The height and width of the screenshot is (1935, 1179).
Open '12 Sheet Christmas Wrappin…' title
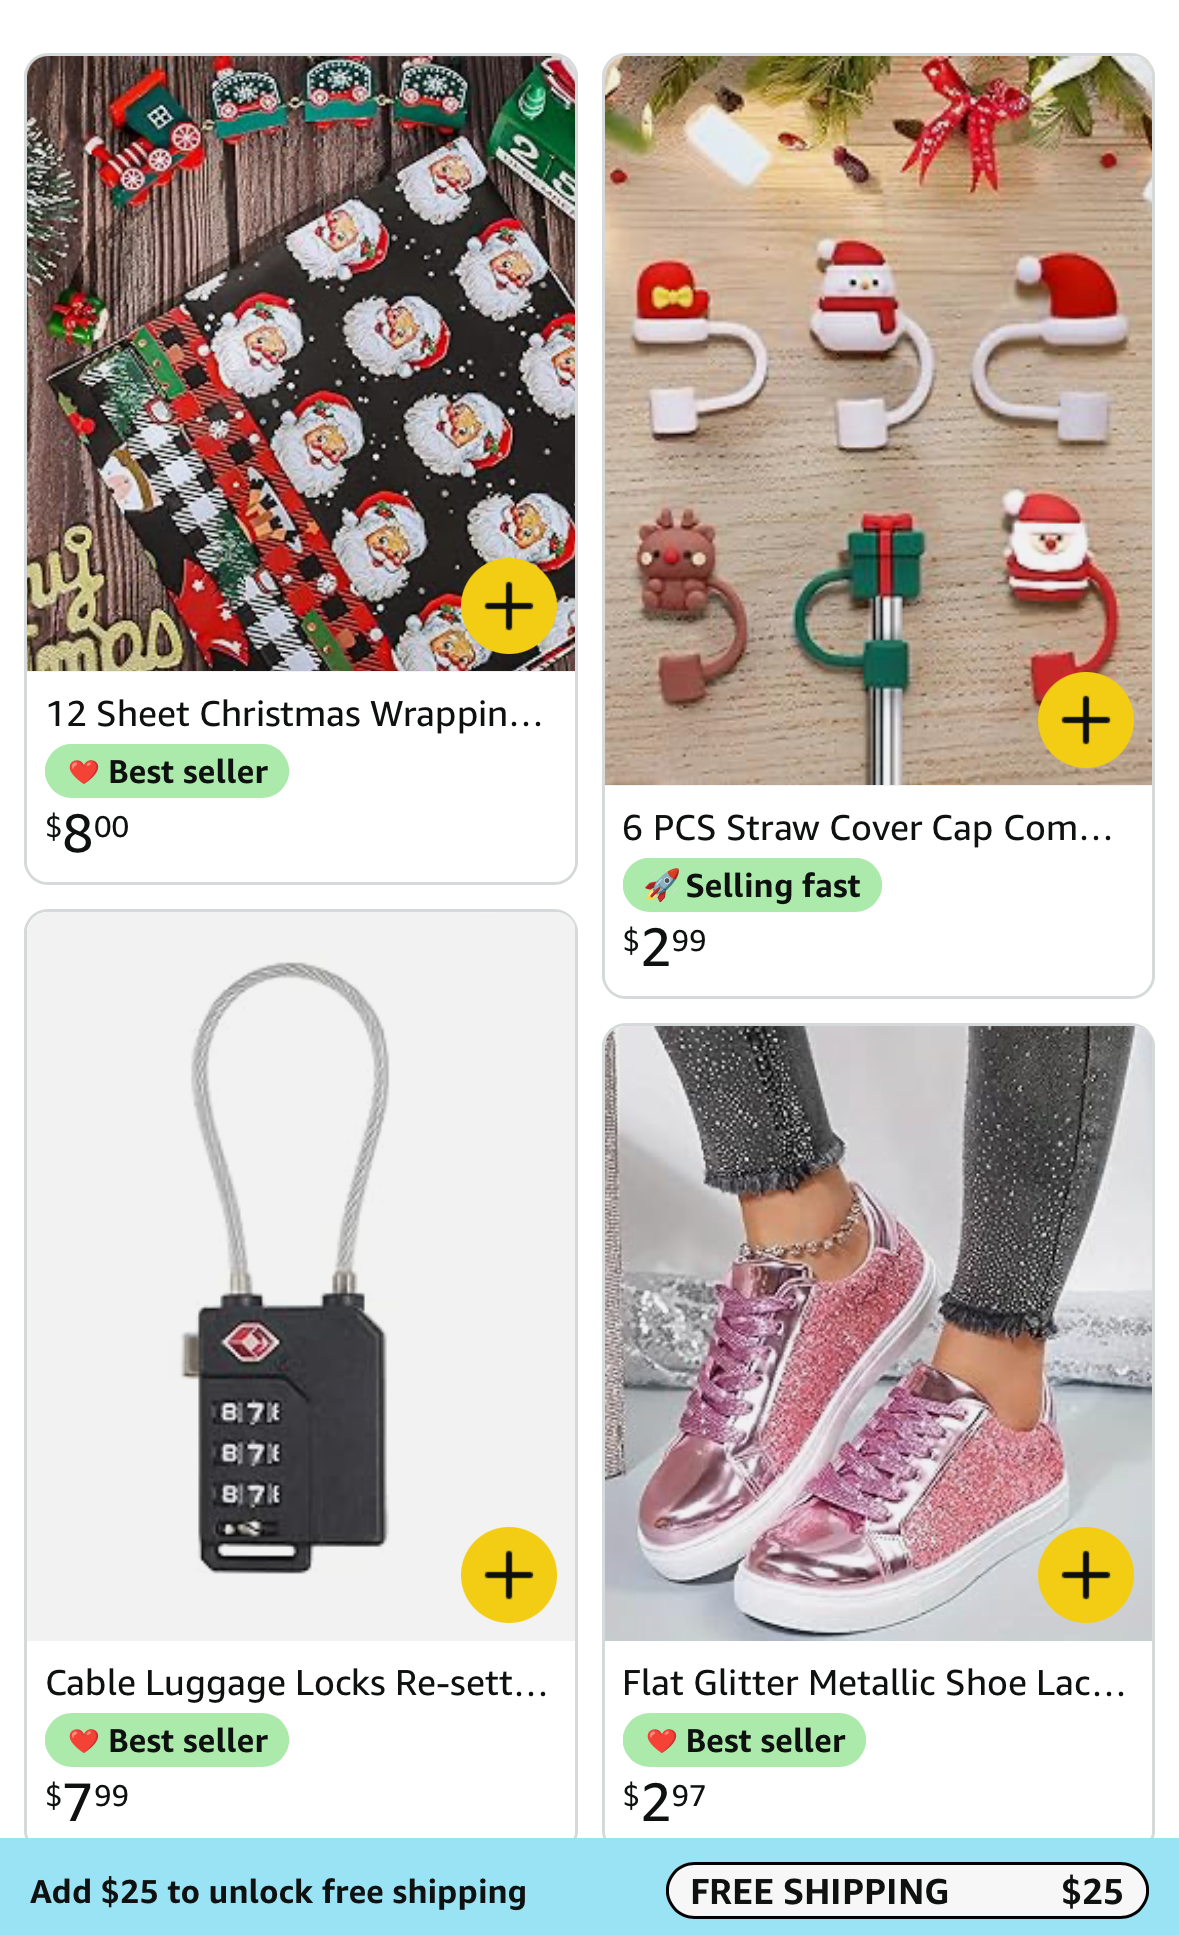[x=295, y=714]
